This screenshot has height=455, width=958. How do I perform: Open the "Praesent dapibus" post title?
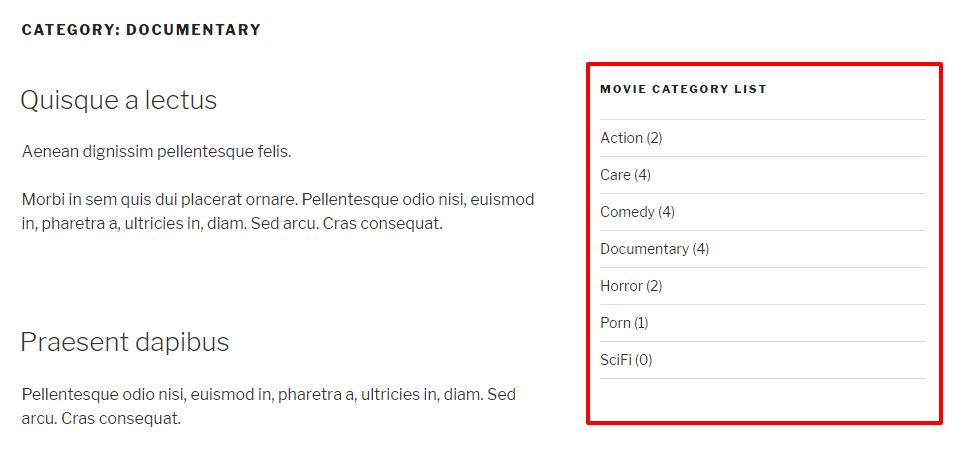(x=124, y=342)
